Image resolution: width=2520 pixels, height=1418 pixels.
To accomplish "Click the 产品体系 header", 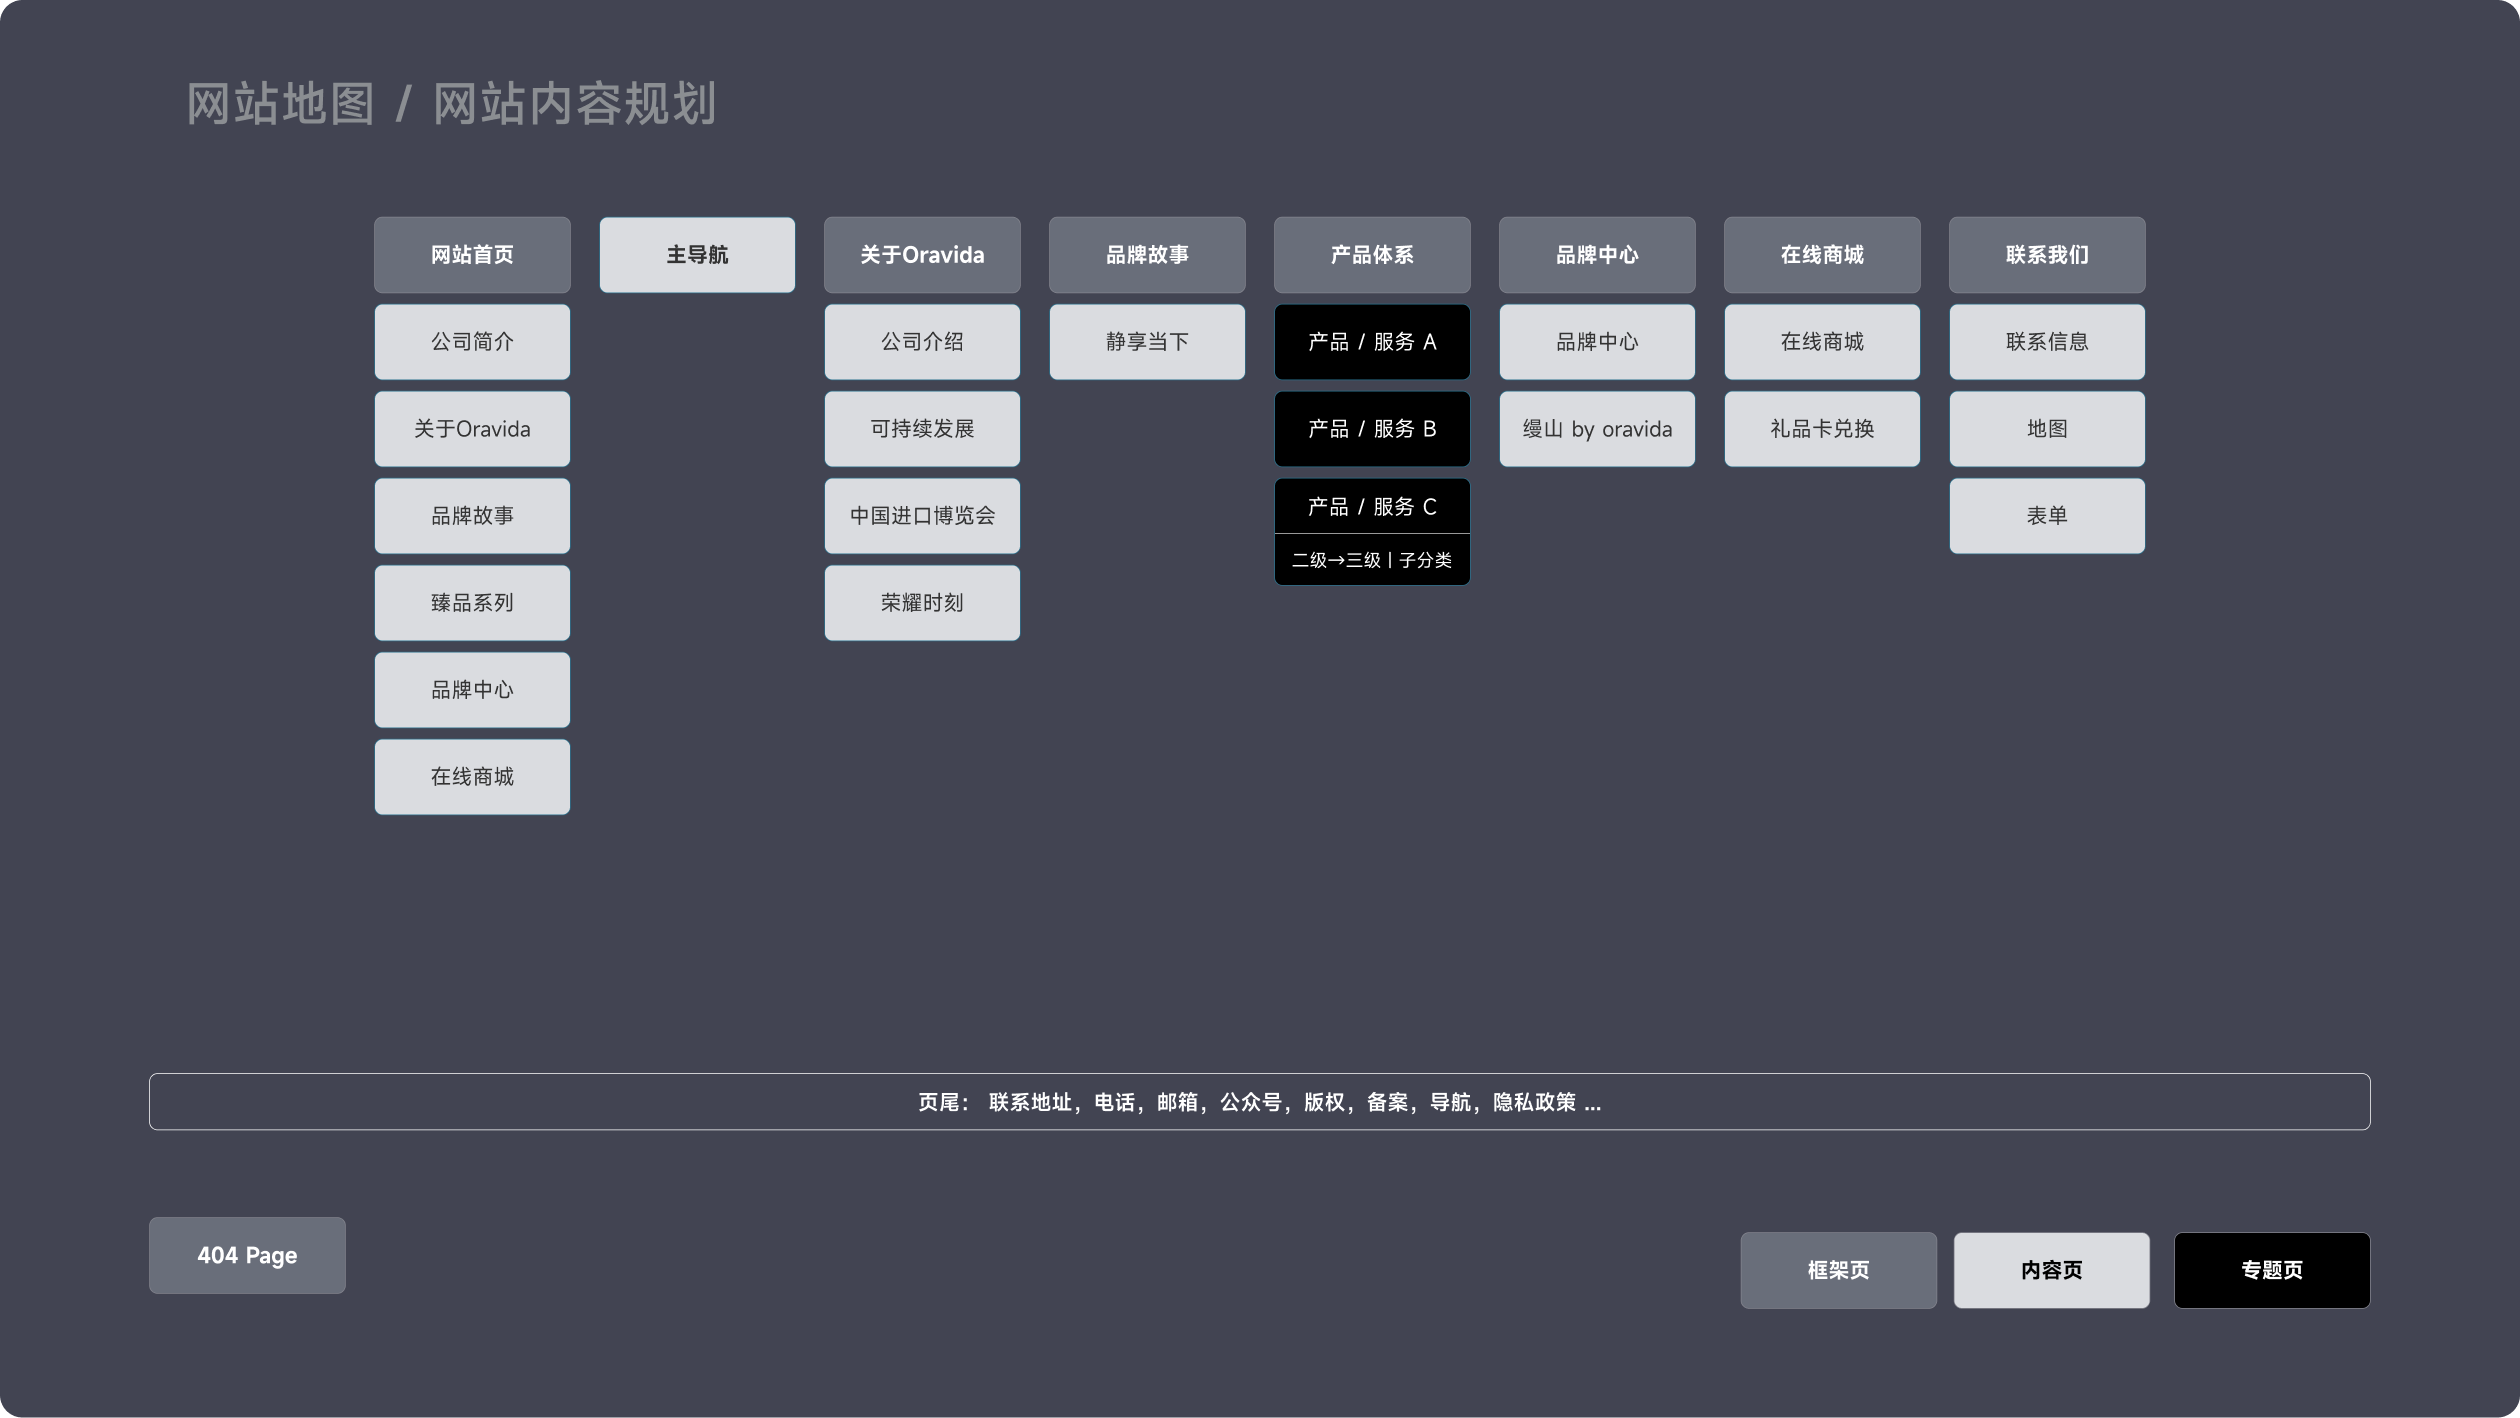I will [x=1372, y=255].
